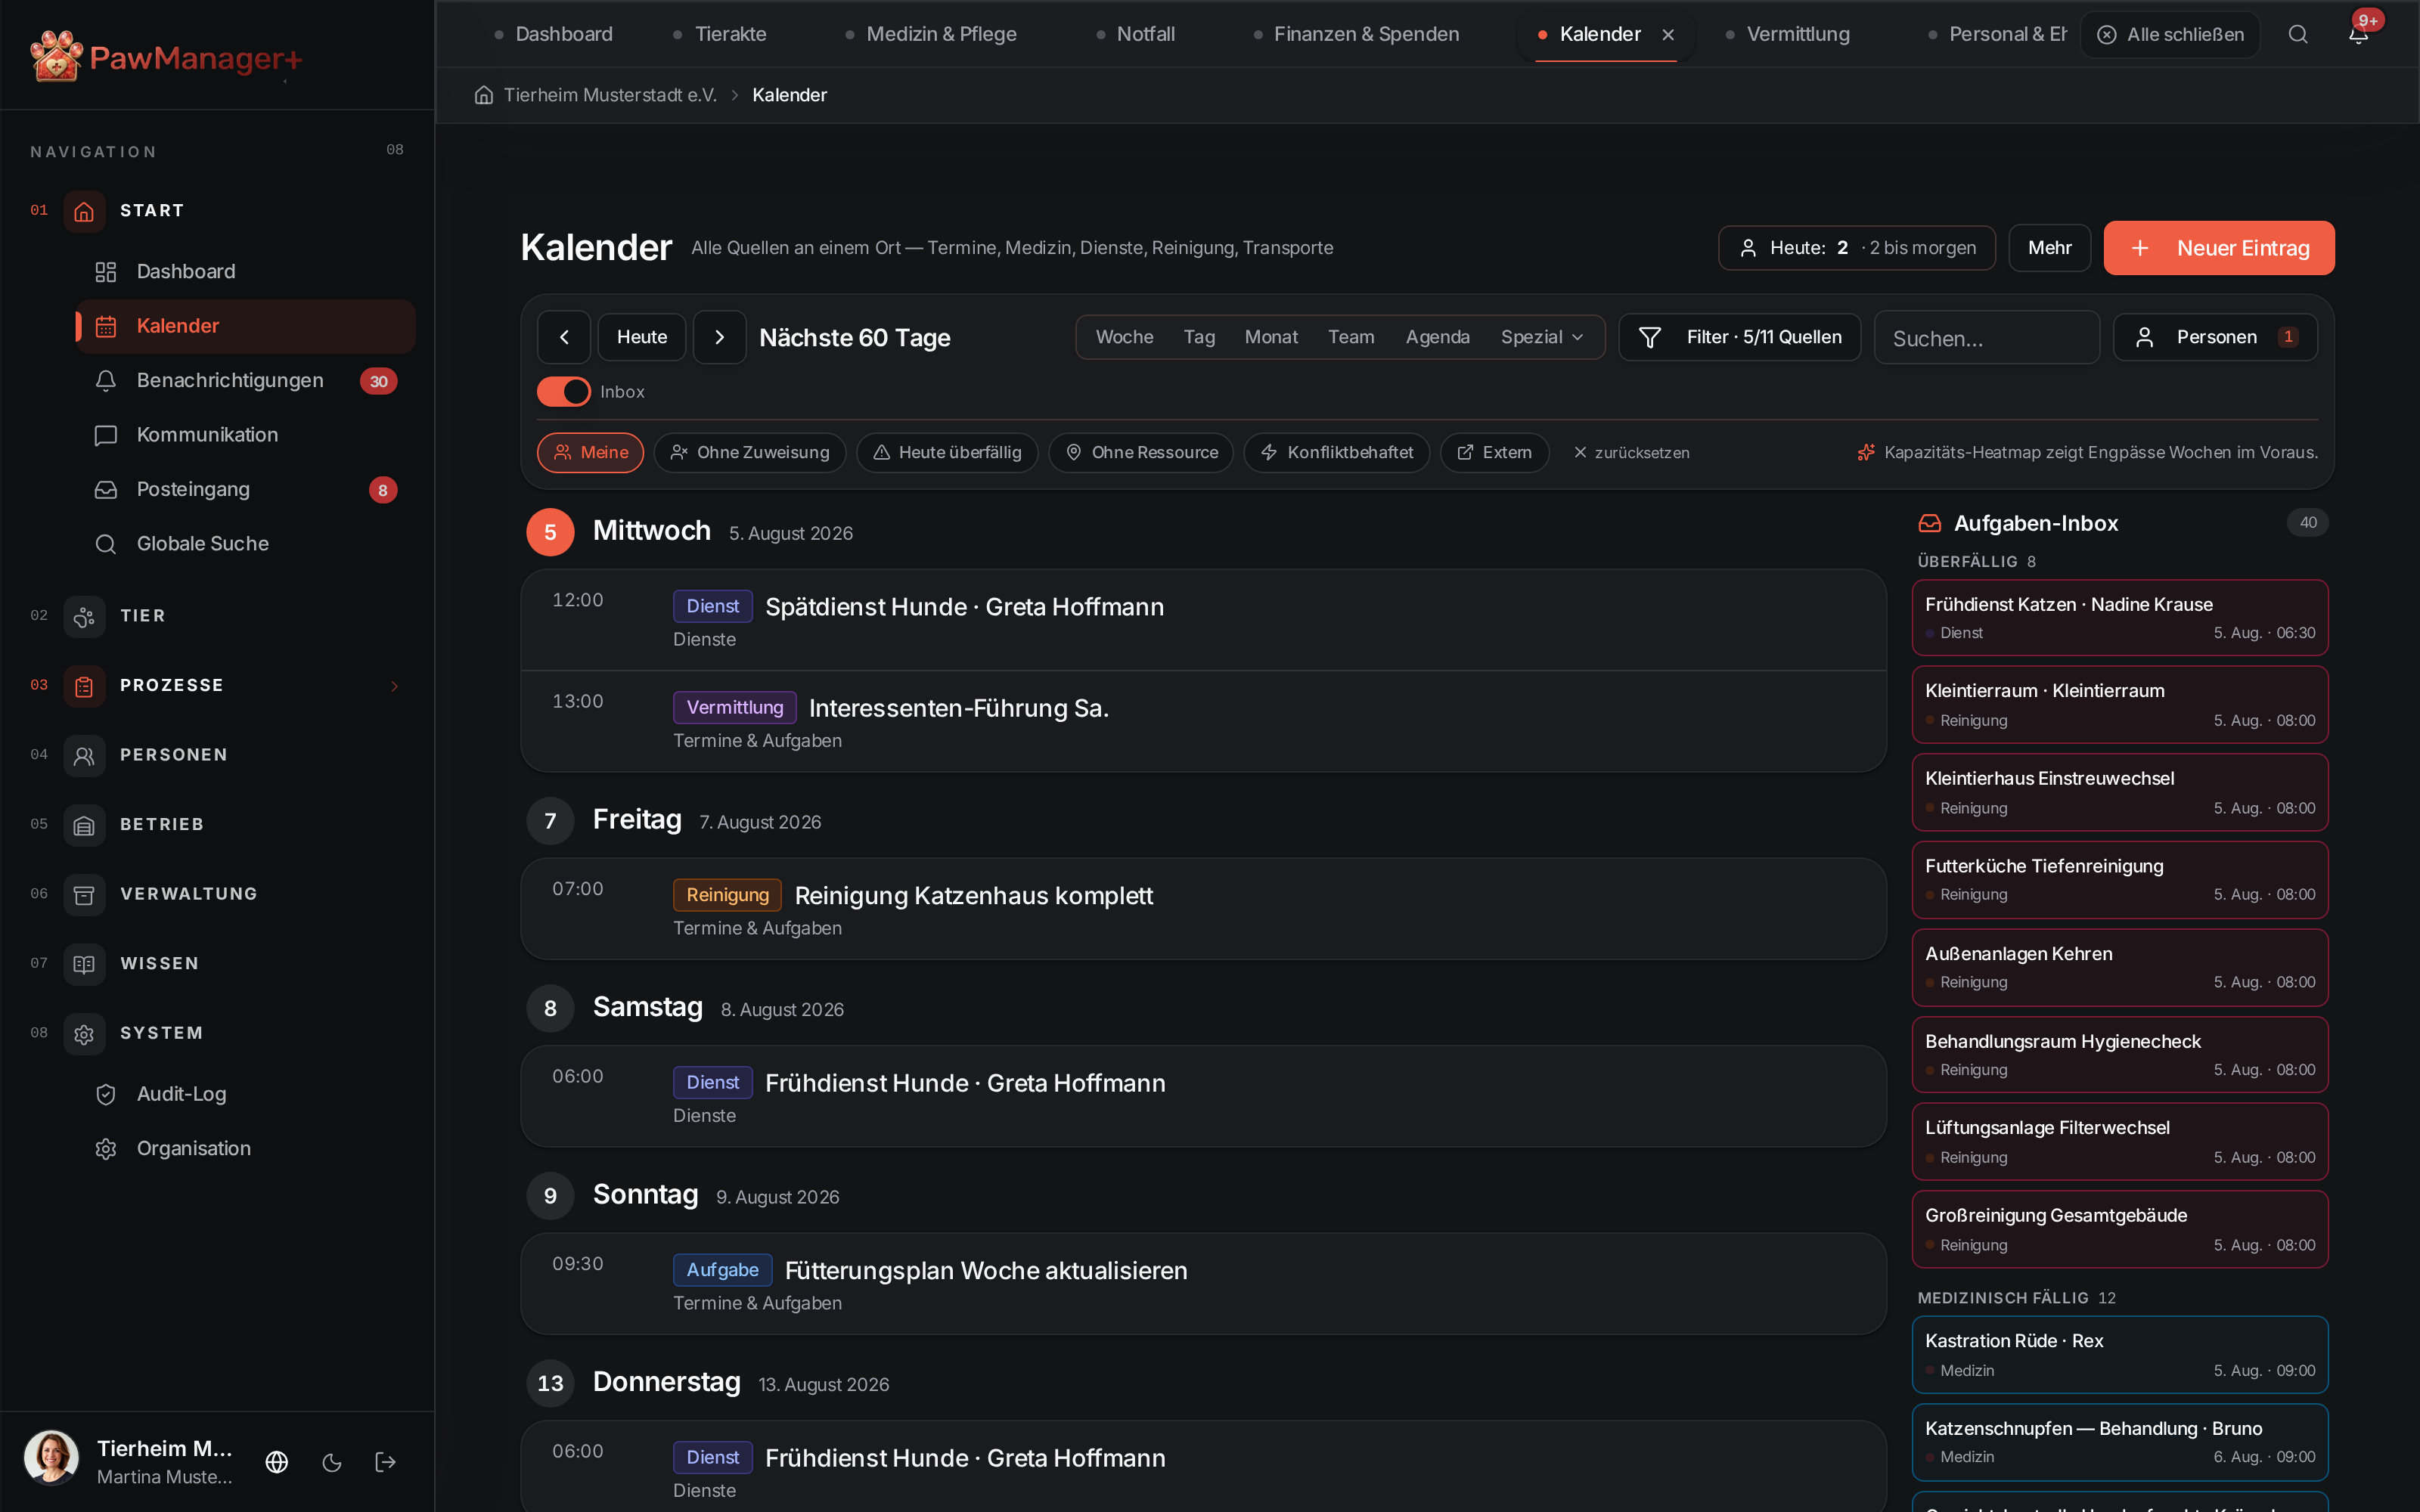Open the notifications bell in top bar
The height and width of the screenshot is (1512, 2420).
(2358, 34)
